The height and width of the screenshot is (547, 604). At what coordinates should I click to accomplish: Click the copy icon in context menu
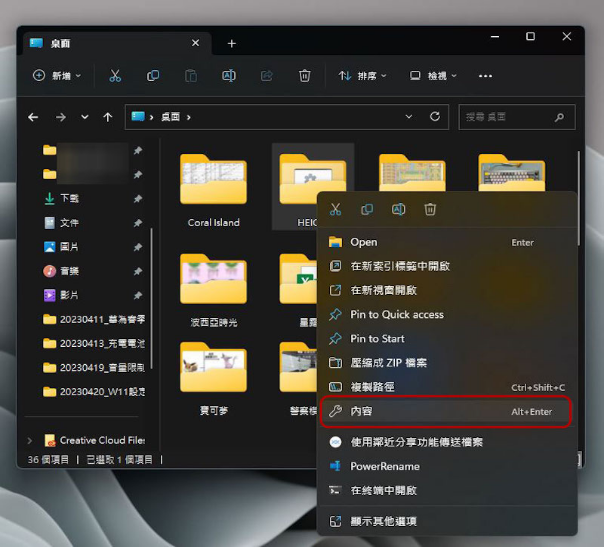[367, 210]
